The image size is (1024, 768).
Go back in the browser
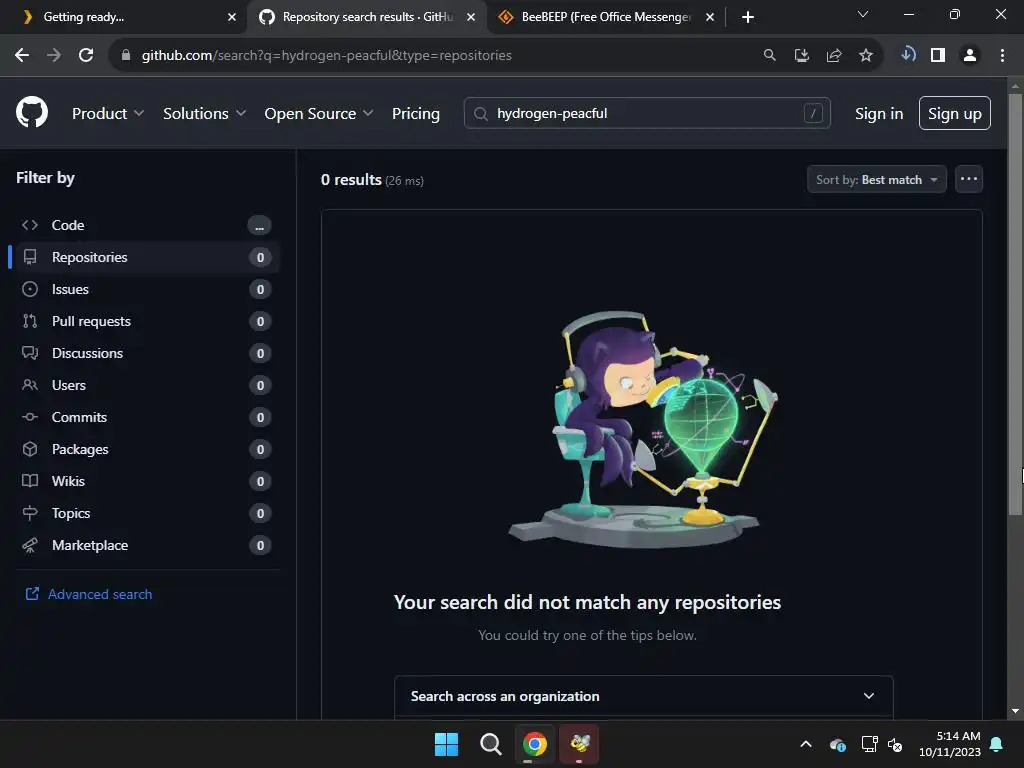point(22,56)
